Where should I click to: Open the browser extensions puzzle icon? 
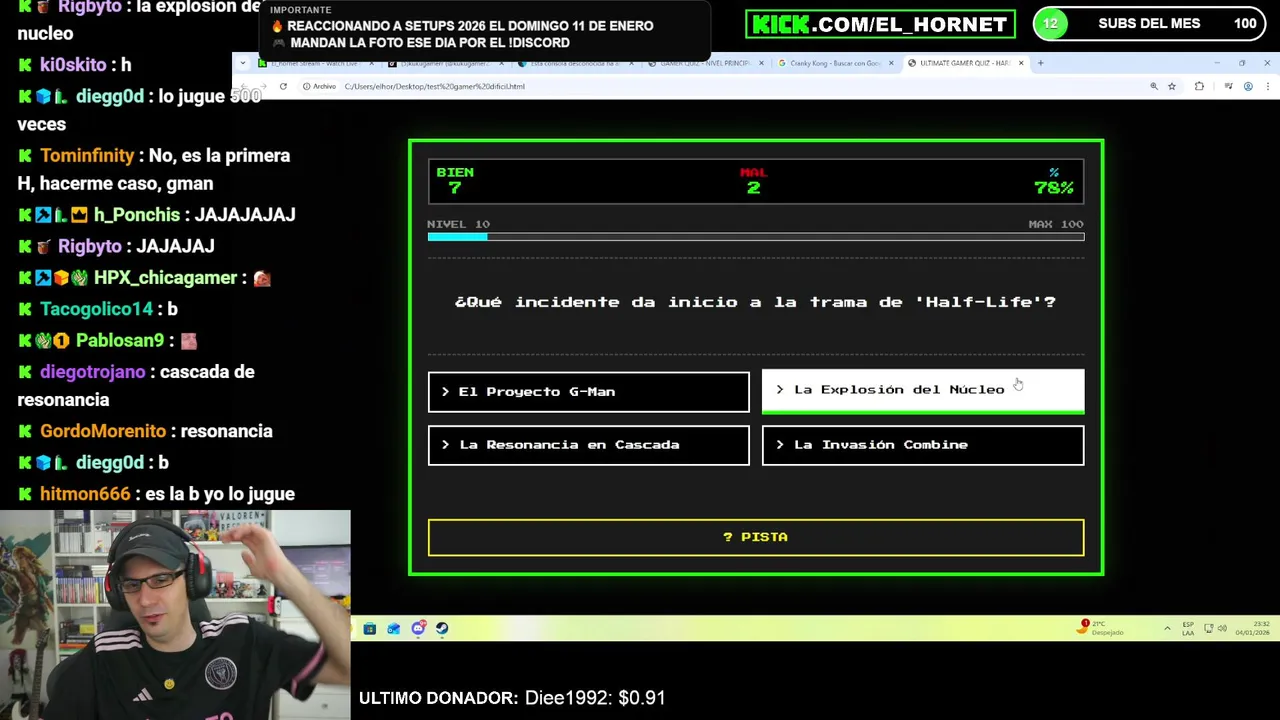point(1199,86)
